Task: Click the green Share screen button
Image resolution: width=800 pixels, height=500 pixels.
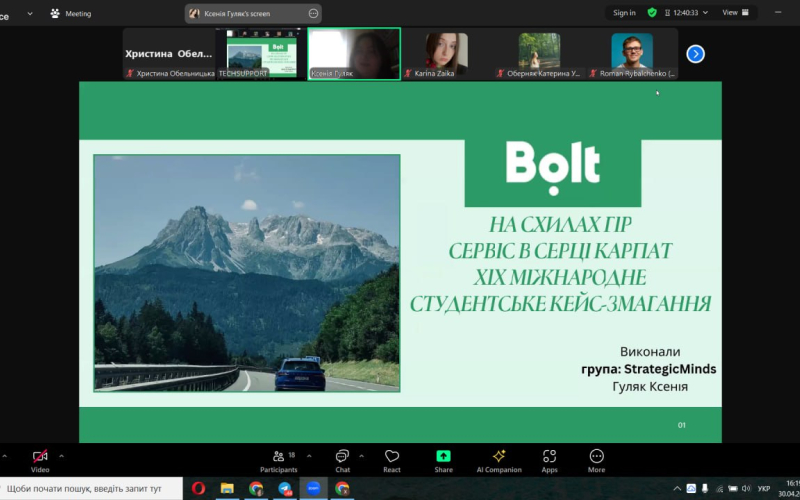Action: pyautogui.click(x=443, y=460)
